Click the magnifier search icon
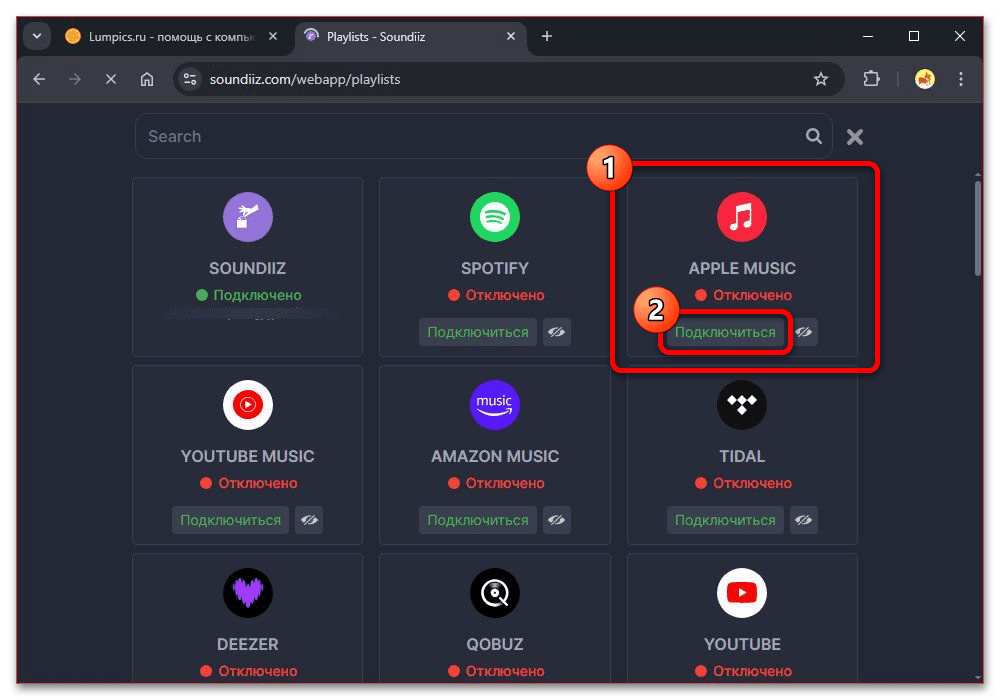The height and width of the screenshot is (700, 1000). 814,137
